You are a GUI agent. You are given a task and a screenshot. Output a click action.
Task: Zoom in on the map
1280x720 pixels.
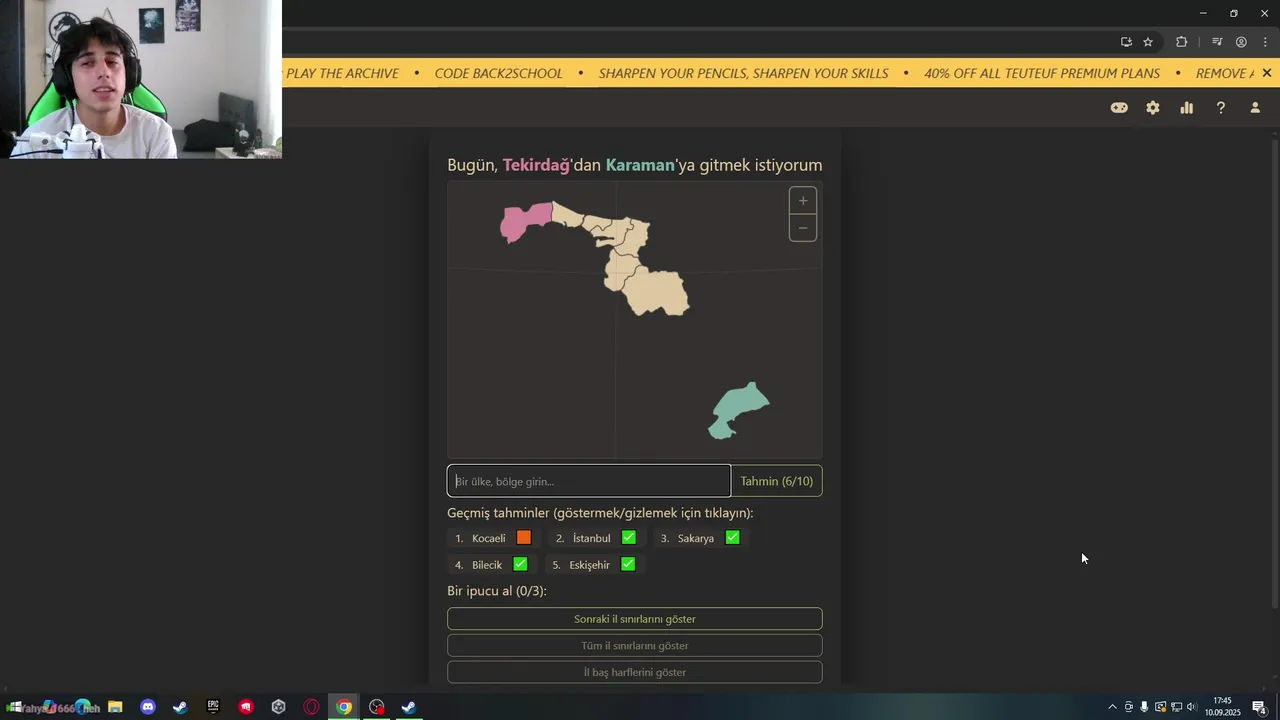(x=803, y=201)
